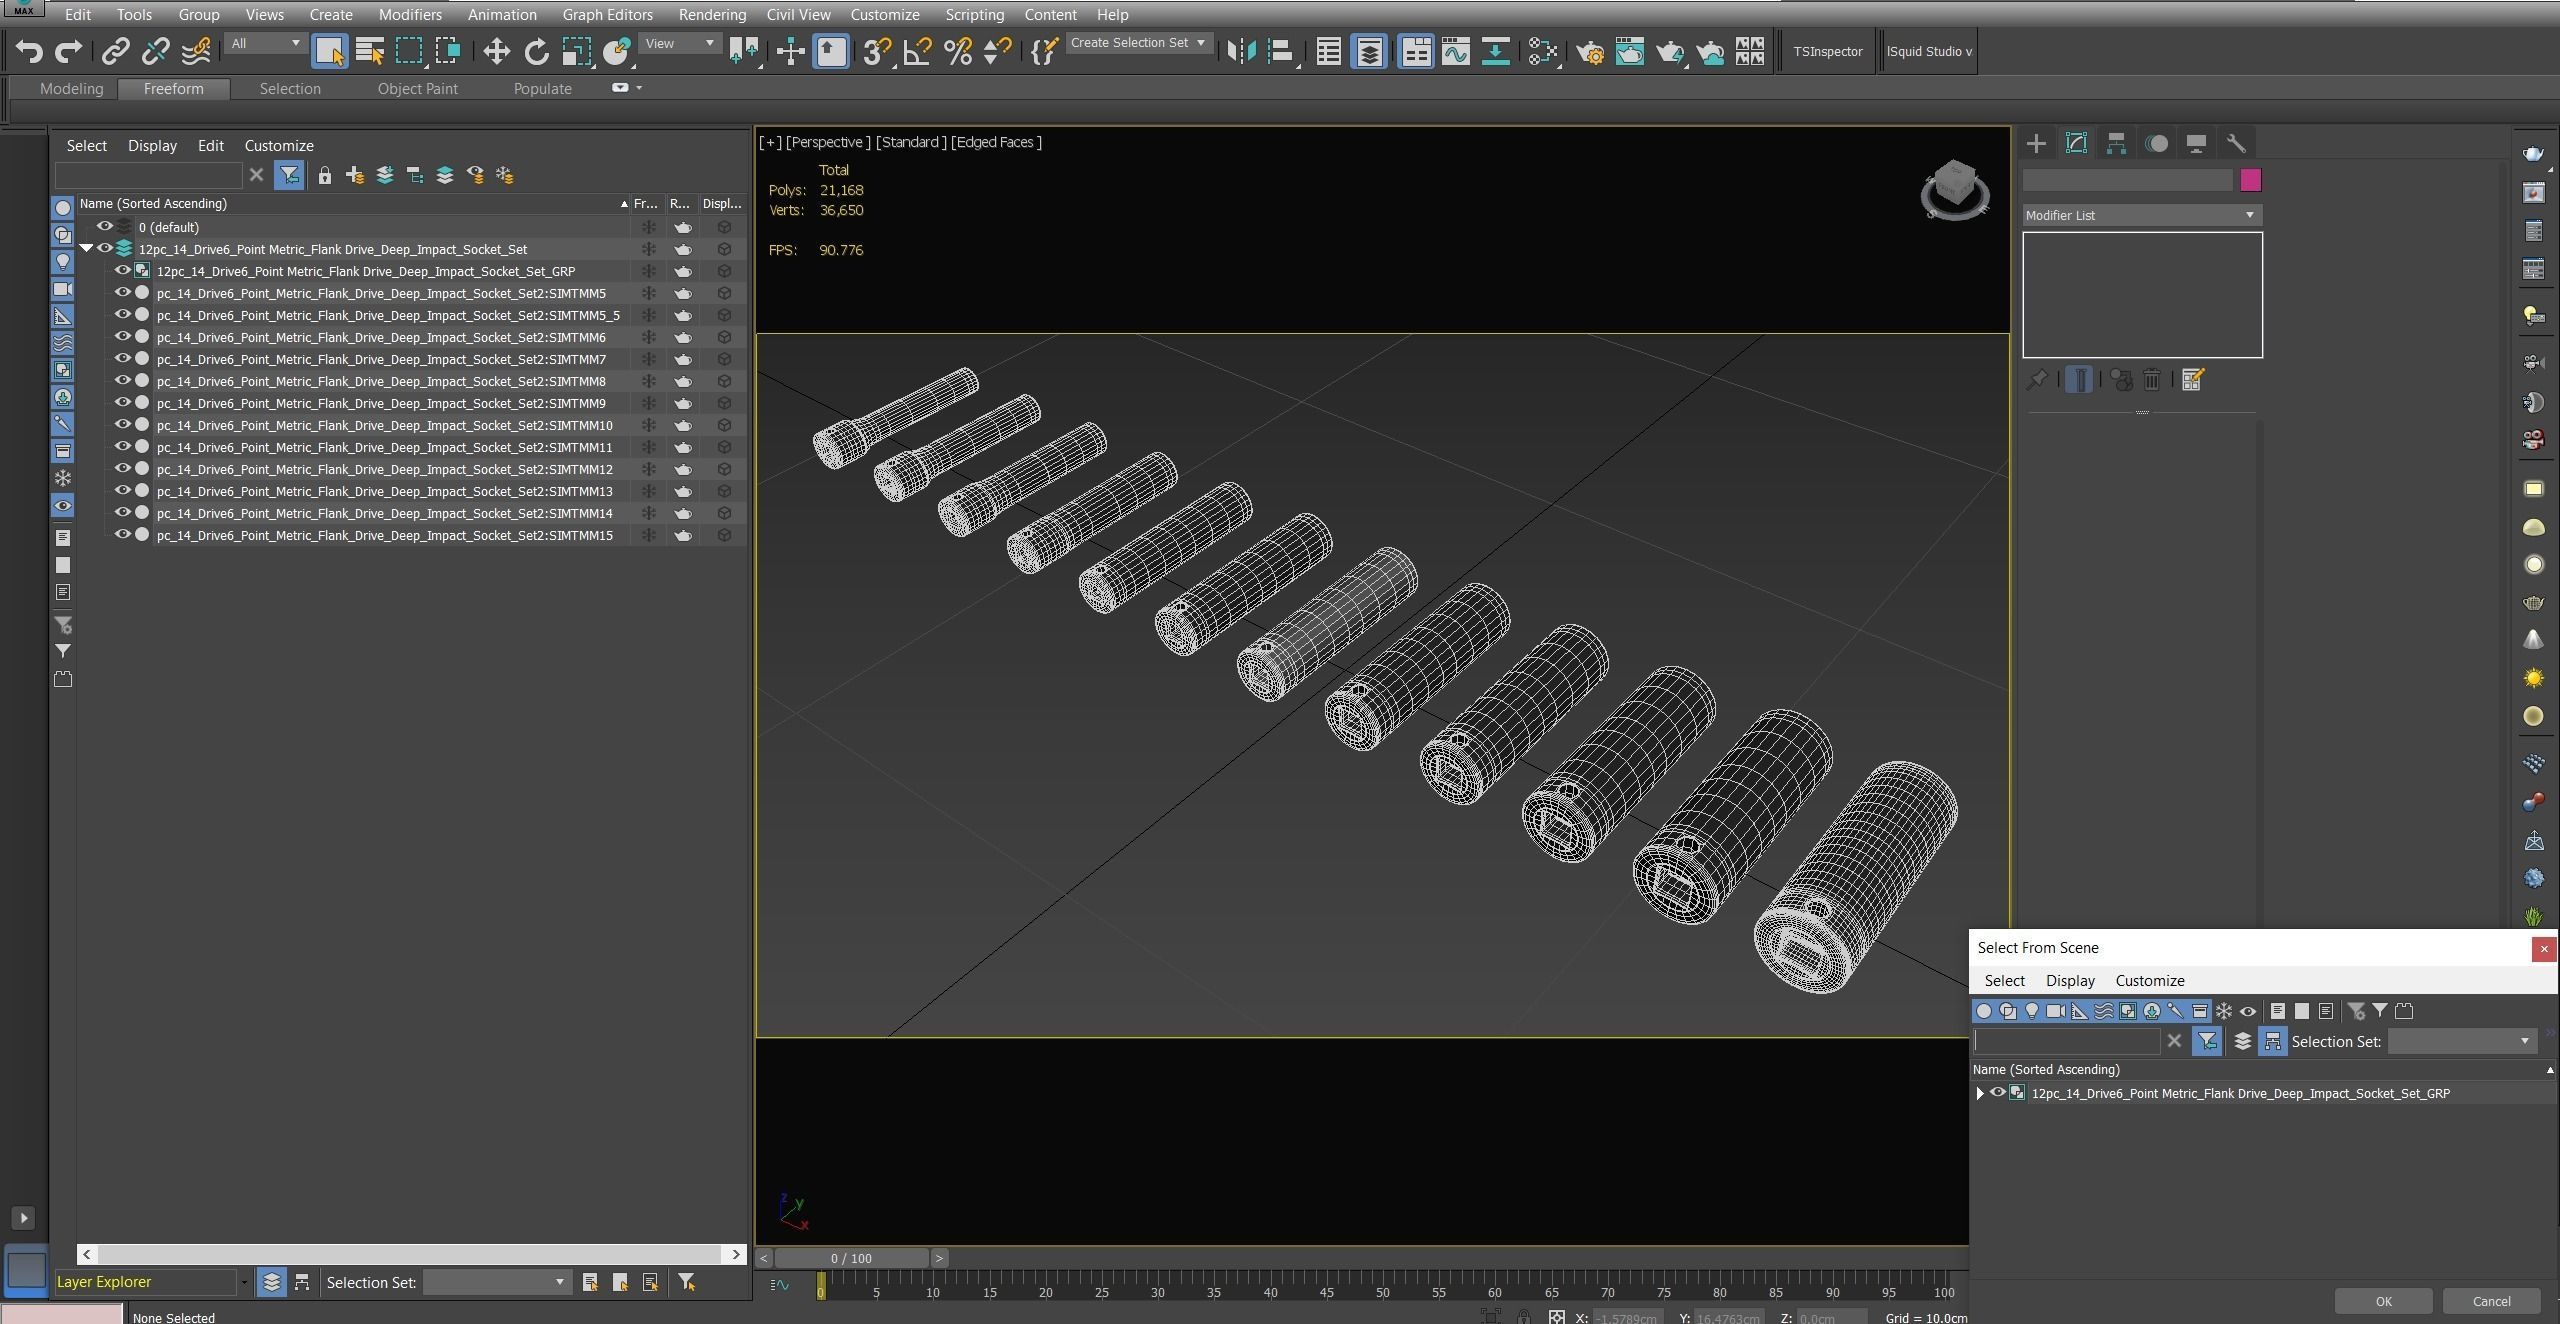
Task: Toggle visibility of SIMTMM12 object
Action: click(122, 469)
